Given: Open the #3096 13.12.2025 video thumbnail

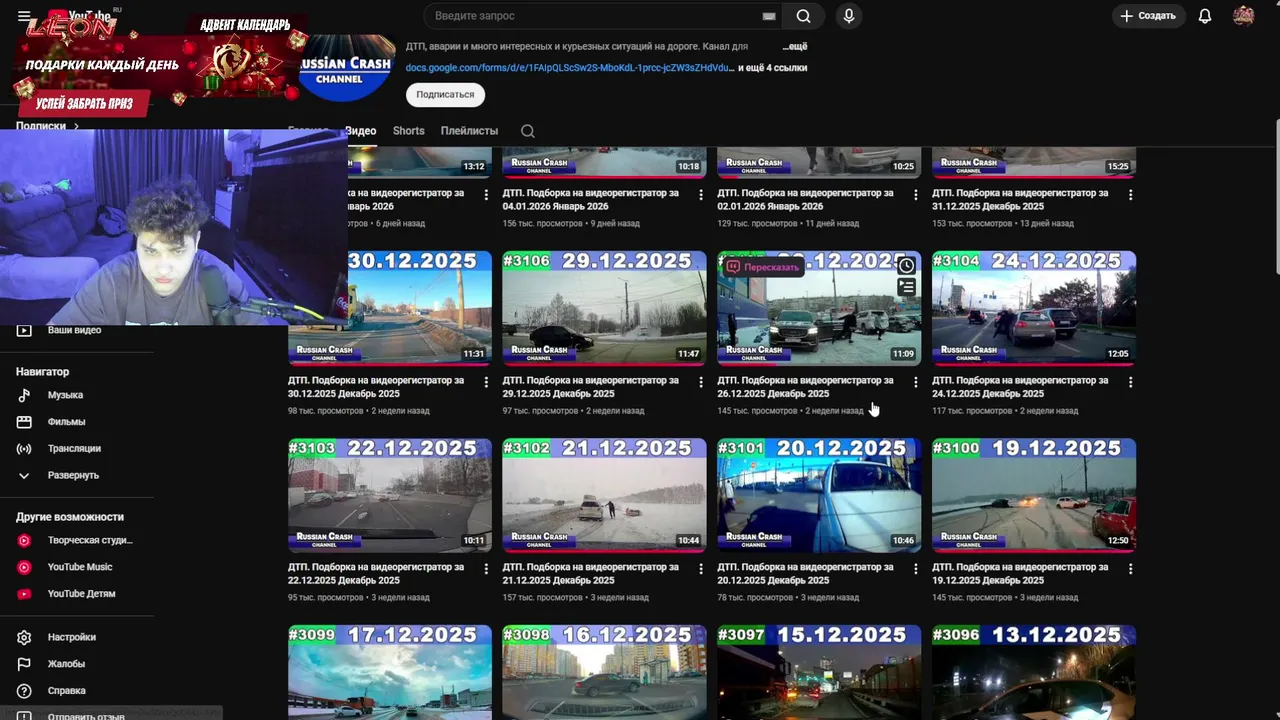Looking at the screenshot, I should [x=1034, y=672].
